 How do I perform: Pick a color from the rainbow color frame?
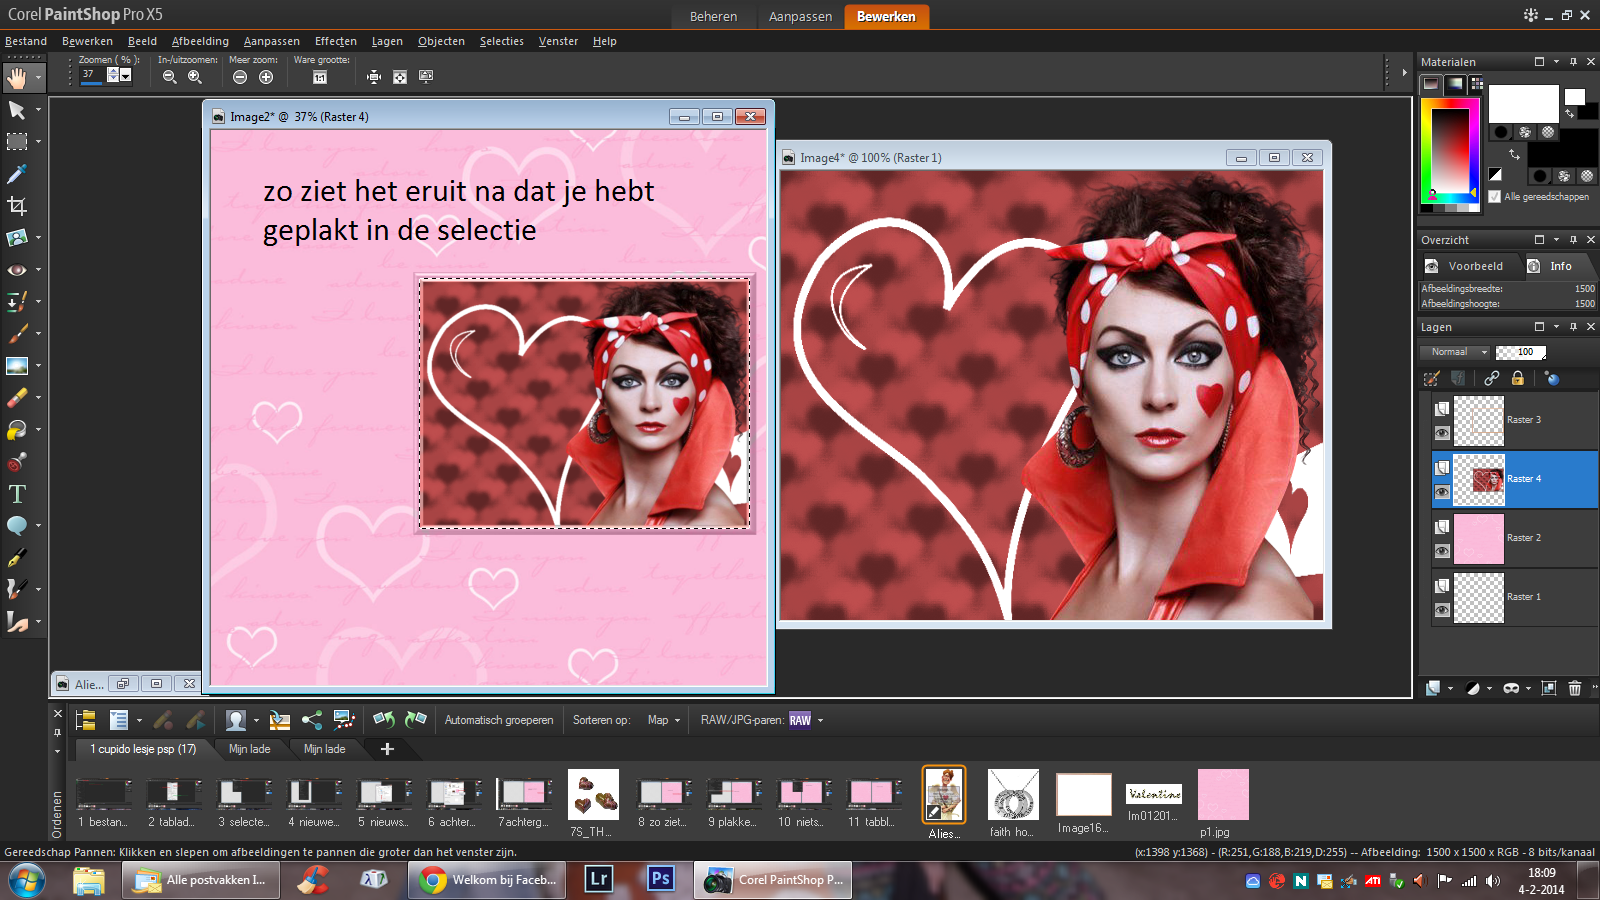tap(1450, 150)
